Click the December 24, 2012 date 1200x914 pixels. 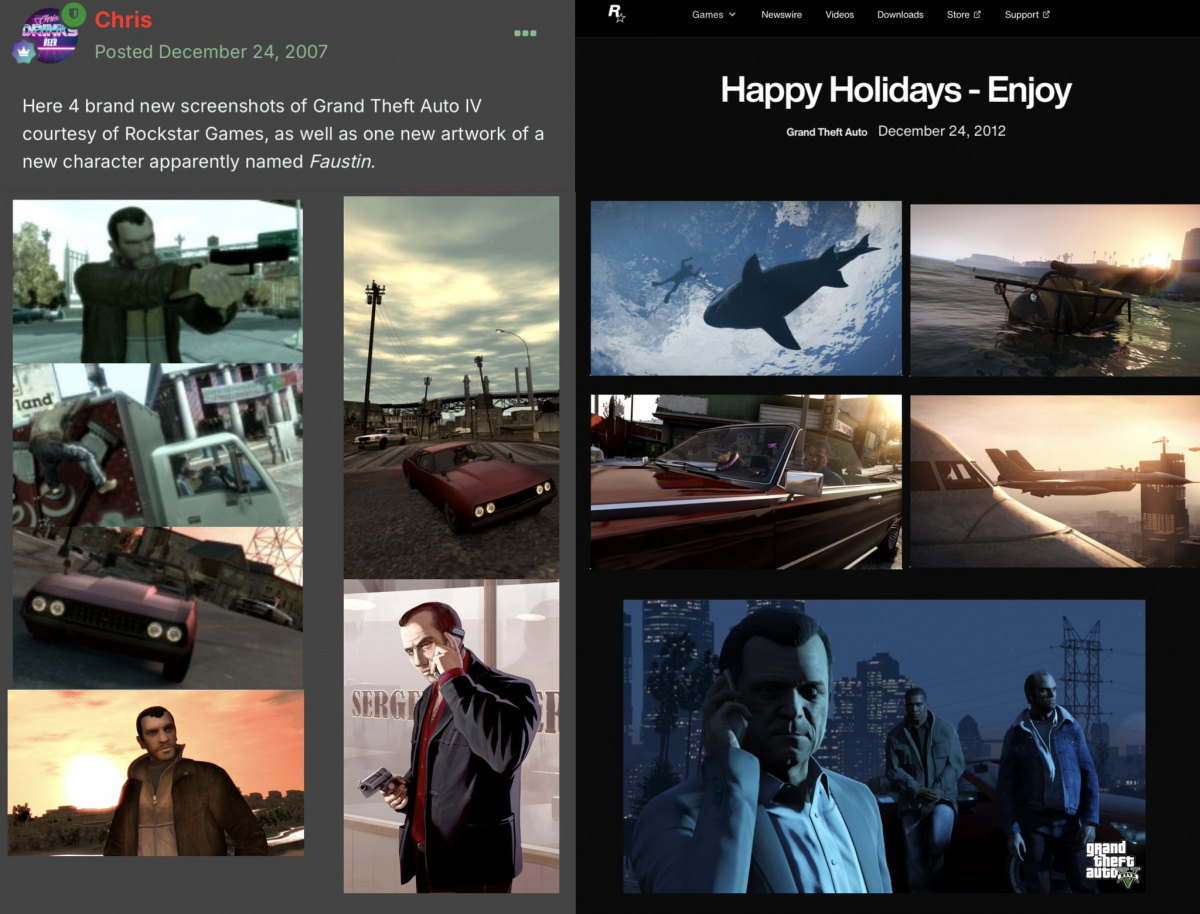click(x=942, y=131)
